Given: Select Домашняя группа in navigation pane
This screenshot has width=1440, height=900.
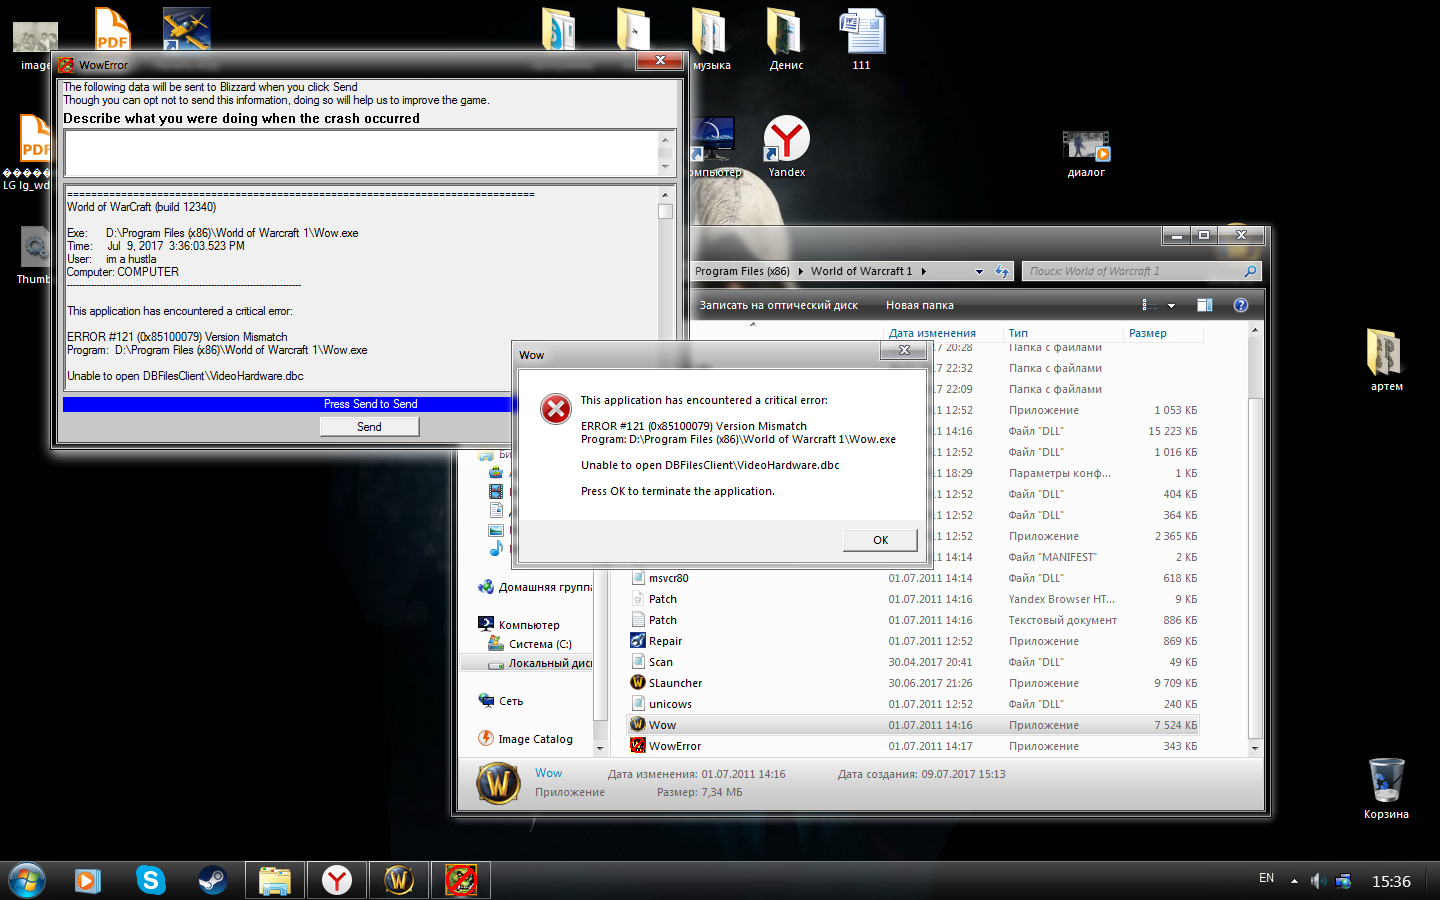Looking at the screenshot, I should 535,587.
